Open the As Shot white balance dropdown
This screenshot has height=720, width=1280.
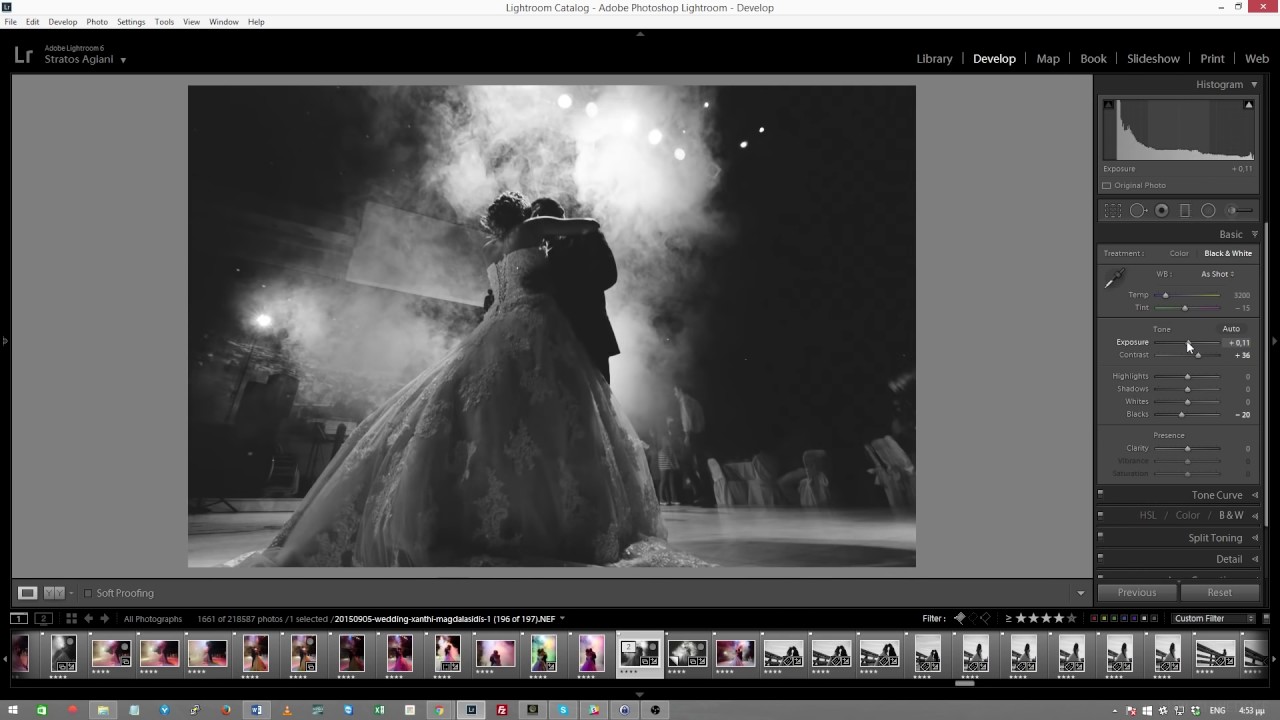coord(1218,274)
